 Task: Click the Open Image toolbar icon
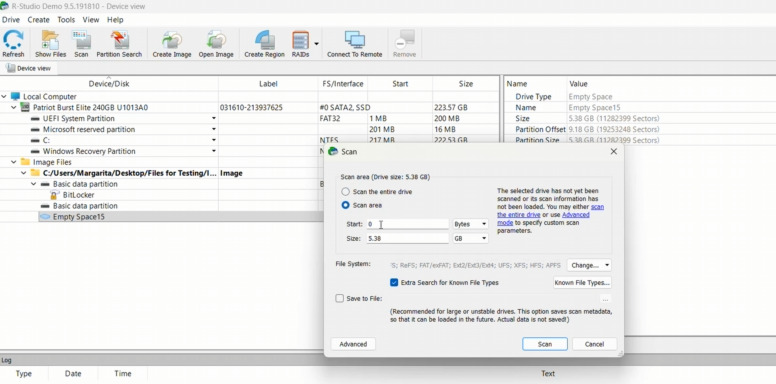click(216, 40)
